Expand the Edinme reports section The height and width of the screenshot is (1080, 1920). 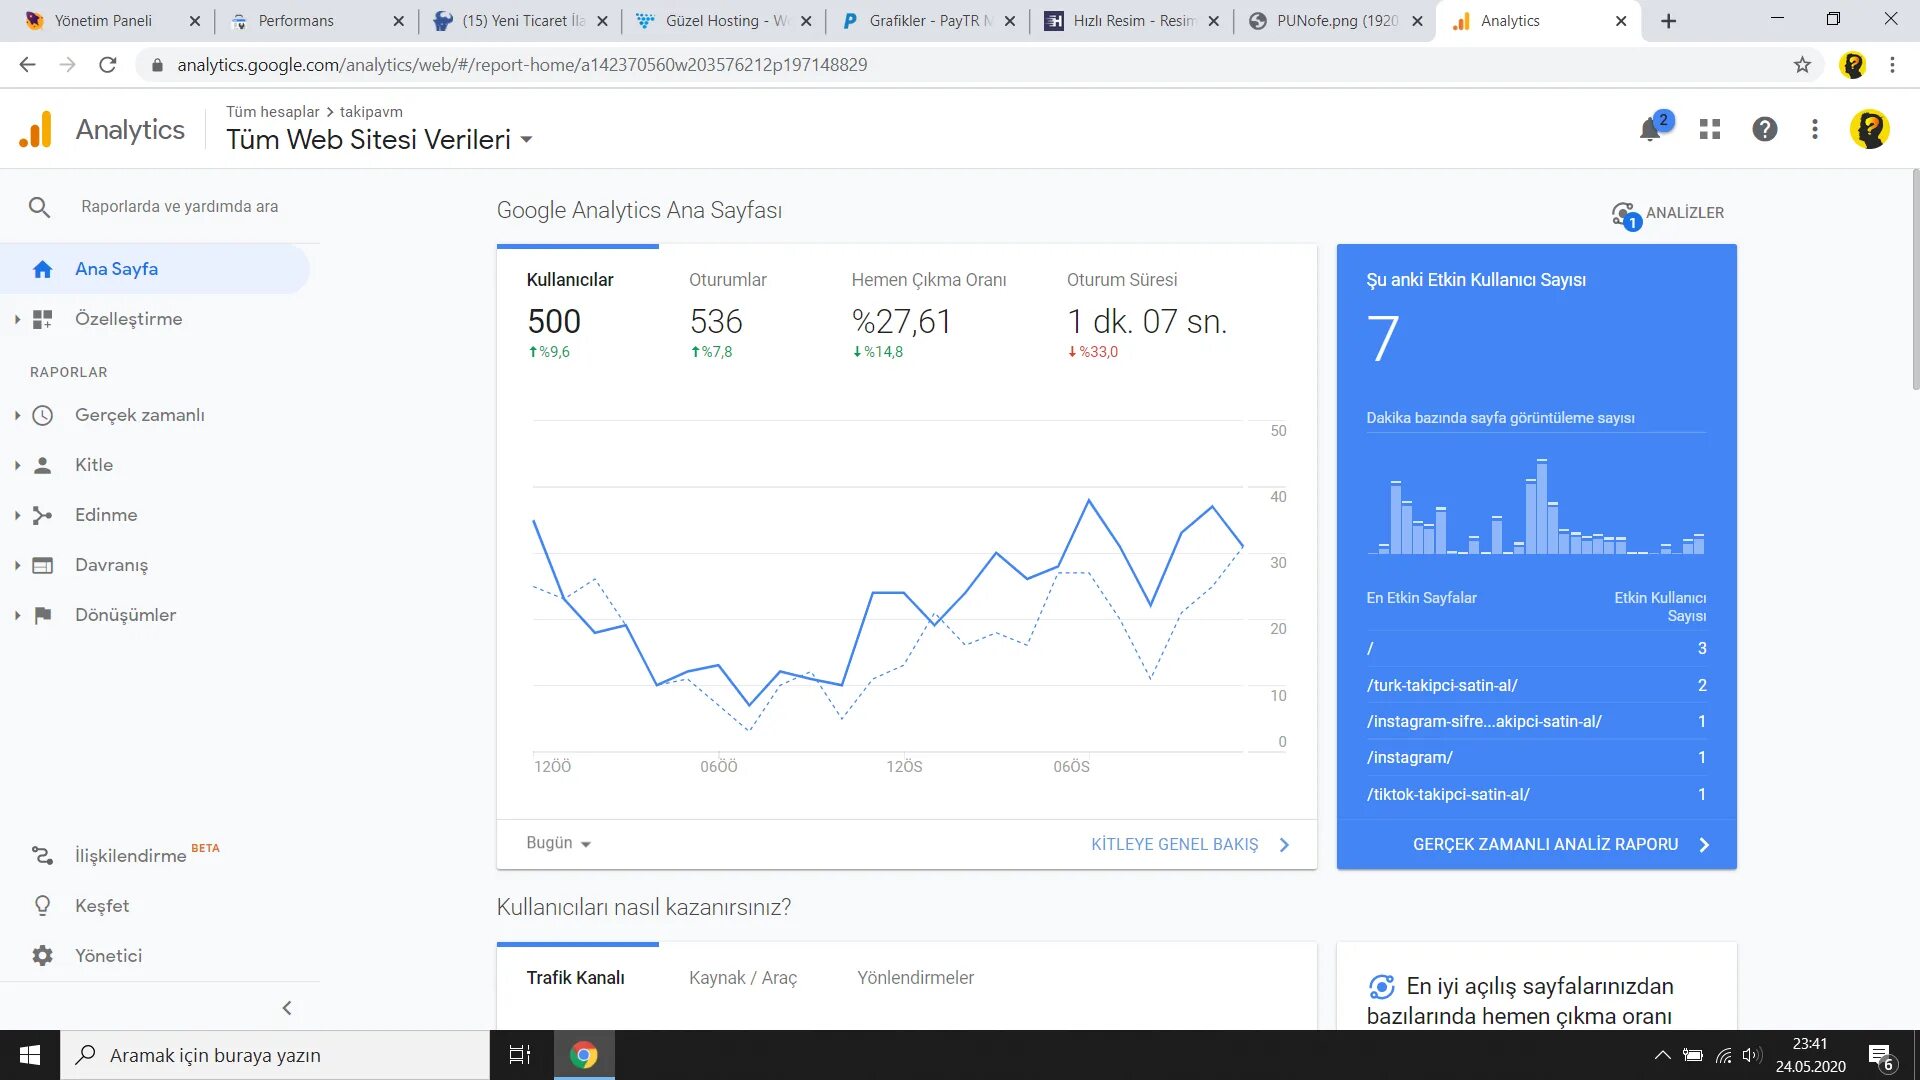pyautogui.click(x=17, y=515)
